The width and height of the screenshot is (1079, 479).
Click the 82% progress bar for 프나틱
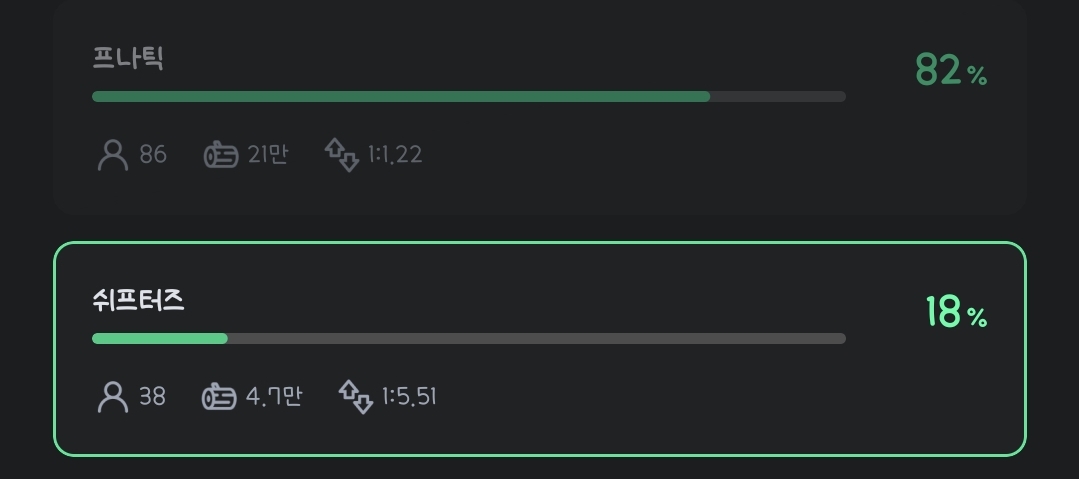click(469, 96)
